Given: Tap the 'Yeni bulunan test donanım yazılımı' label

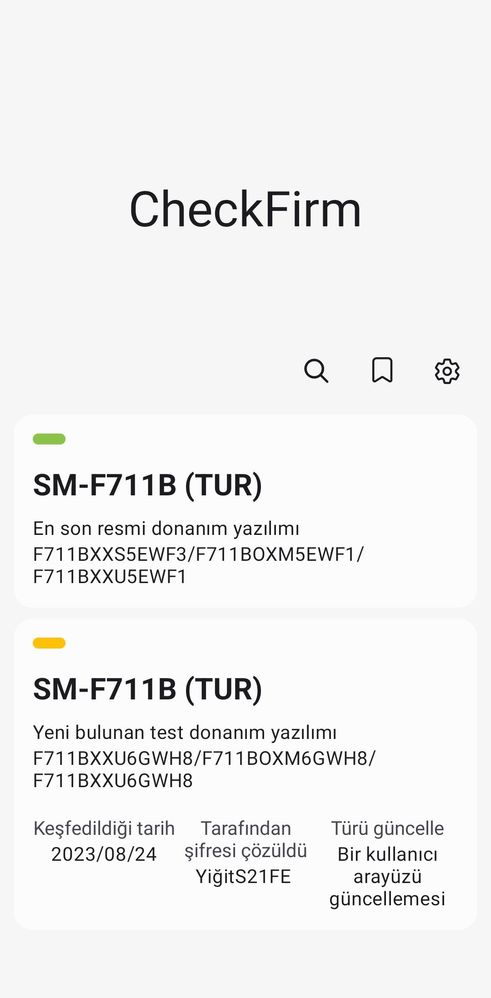Looking at the screenshot, I should pyautogui.click(x=185, y=733).
